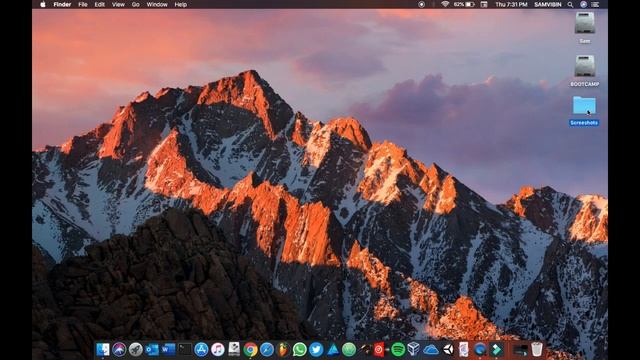Open Wi-Fi status menu
Image resolution: width=640 pixels, height=360 pixels.
445,4
